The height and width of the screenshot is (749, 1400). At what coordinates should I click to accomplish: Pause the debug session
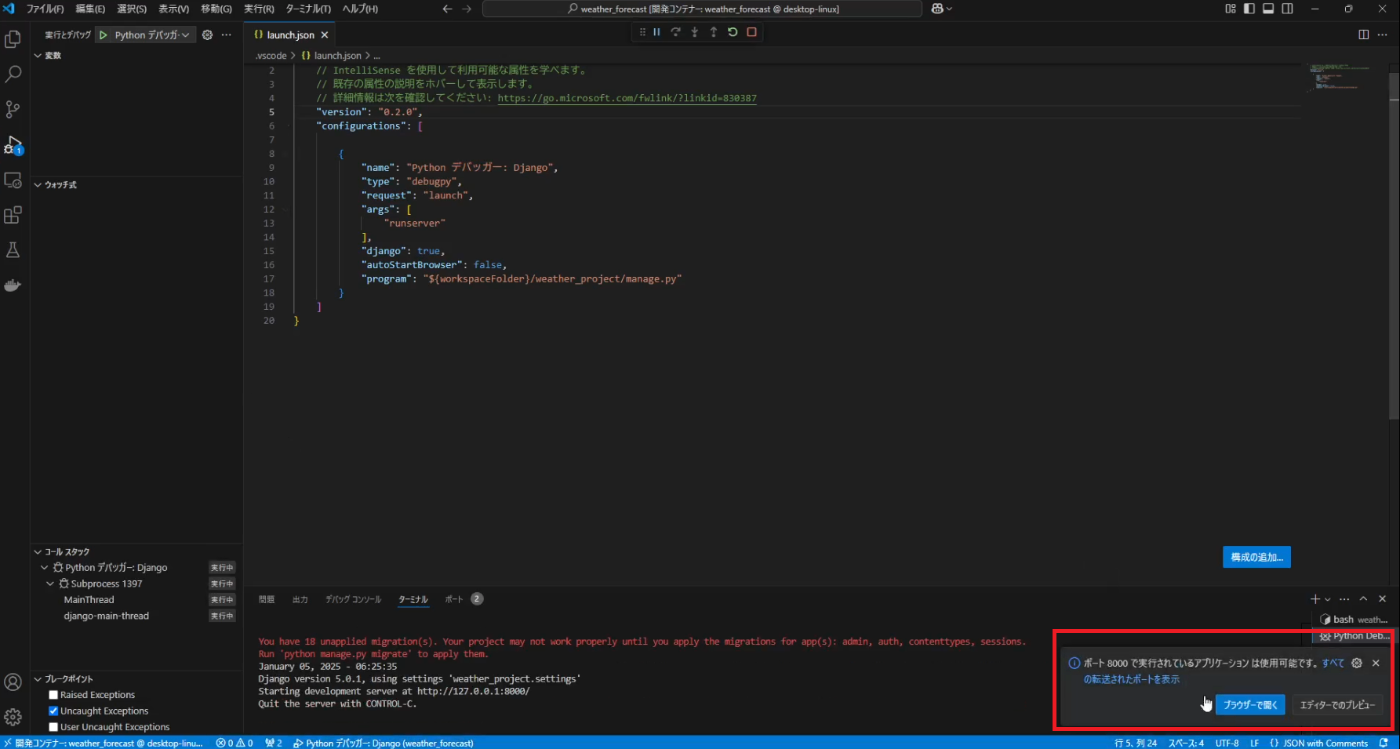point(657,32)
